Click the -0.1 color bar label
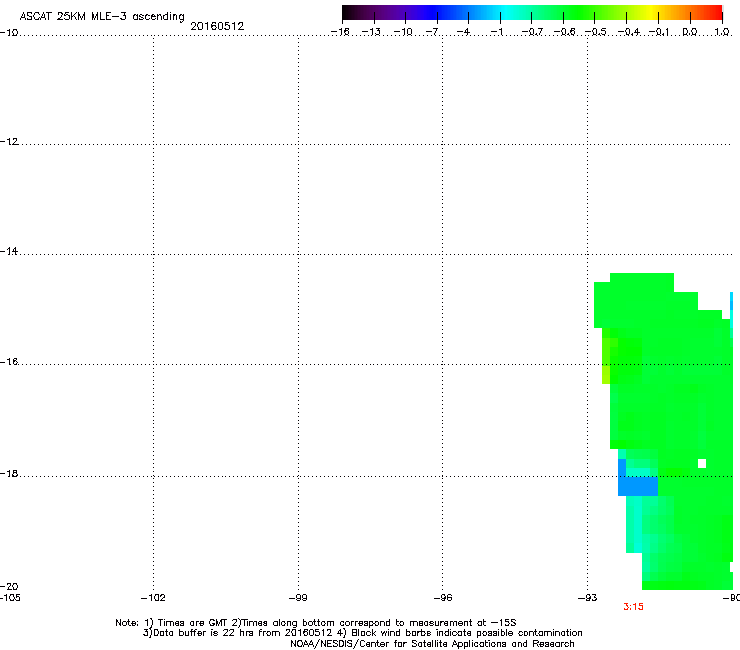Viewport: 740px width, 650px height. (659, 32)
